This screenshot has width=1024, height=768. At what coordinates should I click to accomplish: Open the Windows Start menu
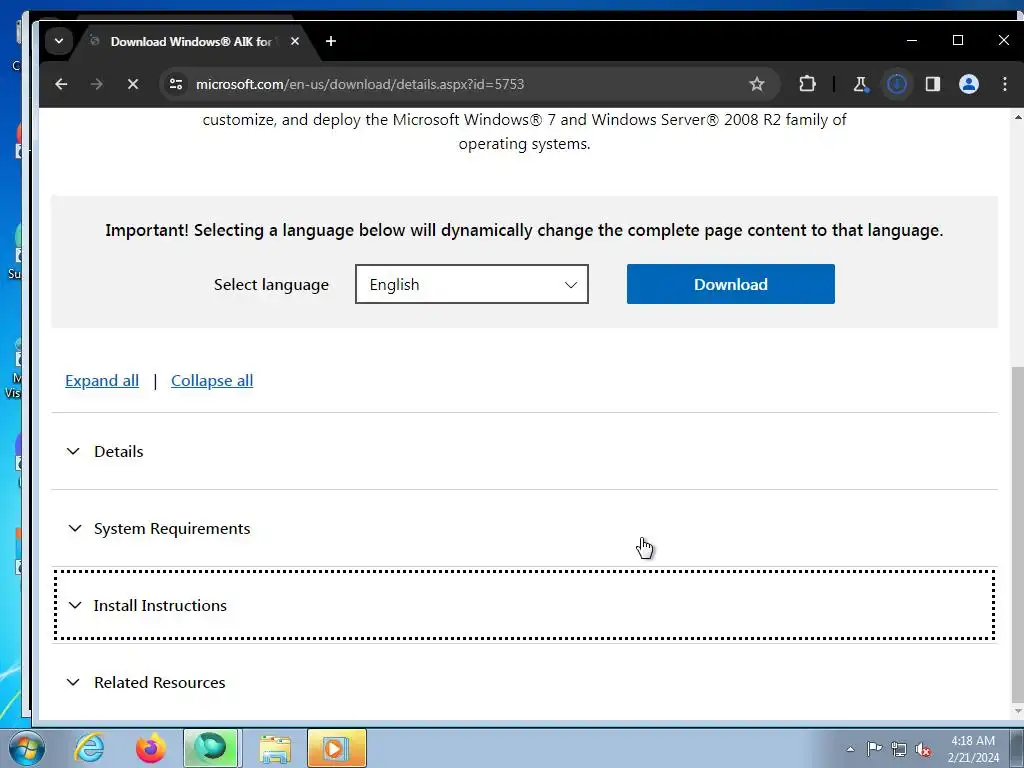(26, 748)
